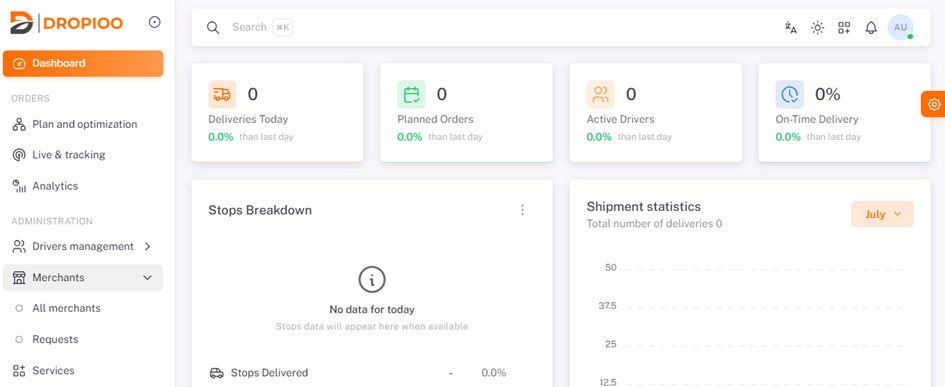The height and width of the screenshot is (387, 945).
Task: Click the Planned Orders calendar icon
Action: tap(412, 95)
